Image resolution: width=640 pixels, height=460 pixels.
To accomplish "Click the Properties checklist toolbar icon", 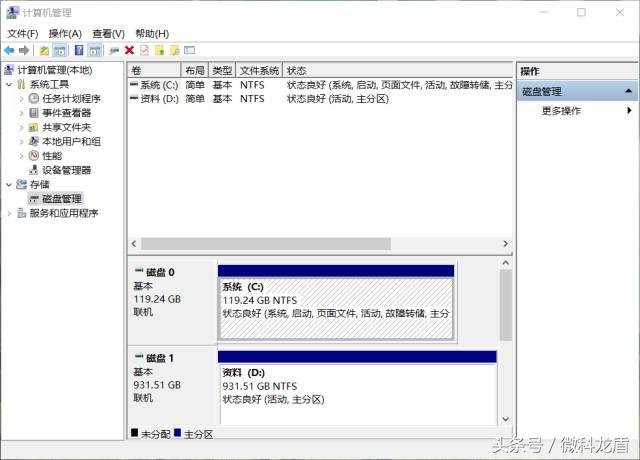I will [x=144, y=50].
